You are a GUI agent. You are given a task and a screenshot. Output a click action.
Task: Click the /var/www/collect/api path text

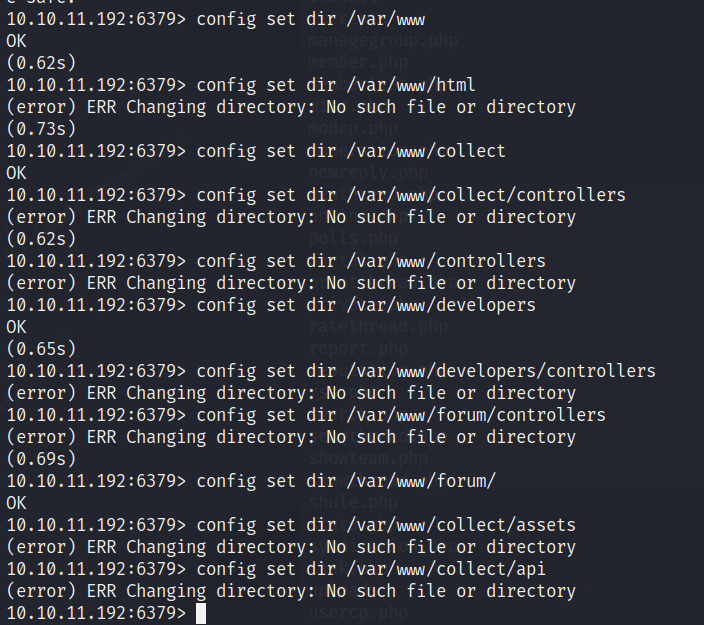point(446,569)
